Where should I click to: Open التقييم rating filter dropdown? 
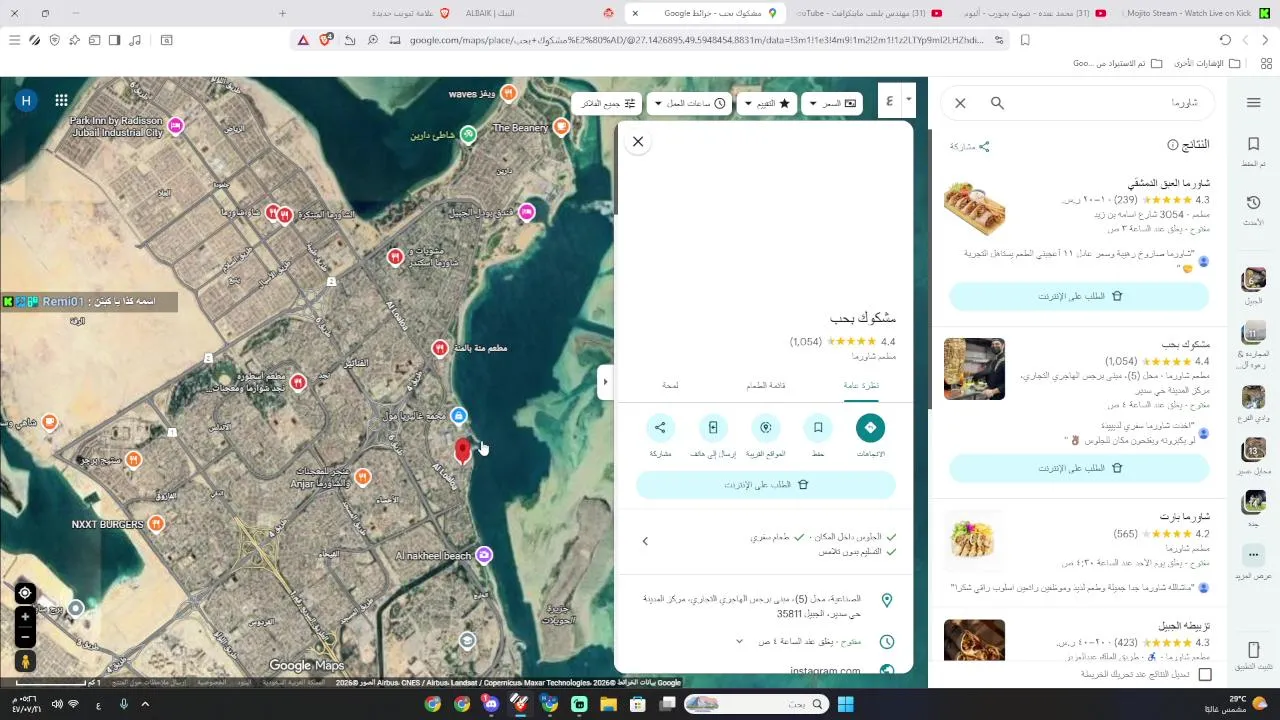tap(767, 103)
